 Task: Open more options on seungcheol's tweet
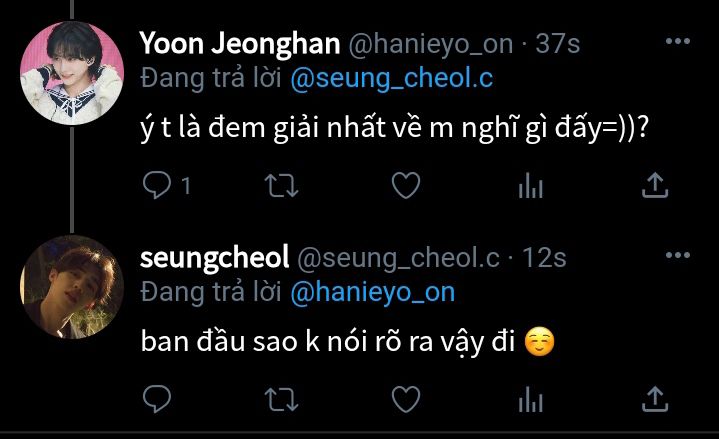[678, 255]
